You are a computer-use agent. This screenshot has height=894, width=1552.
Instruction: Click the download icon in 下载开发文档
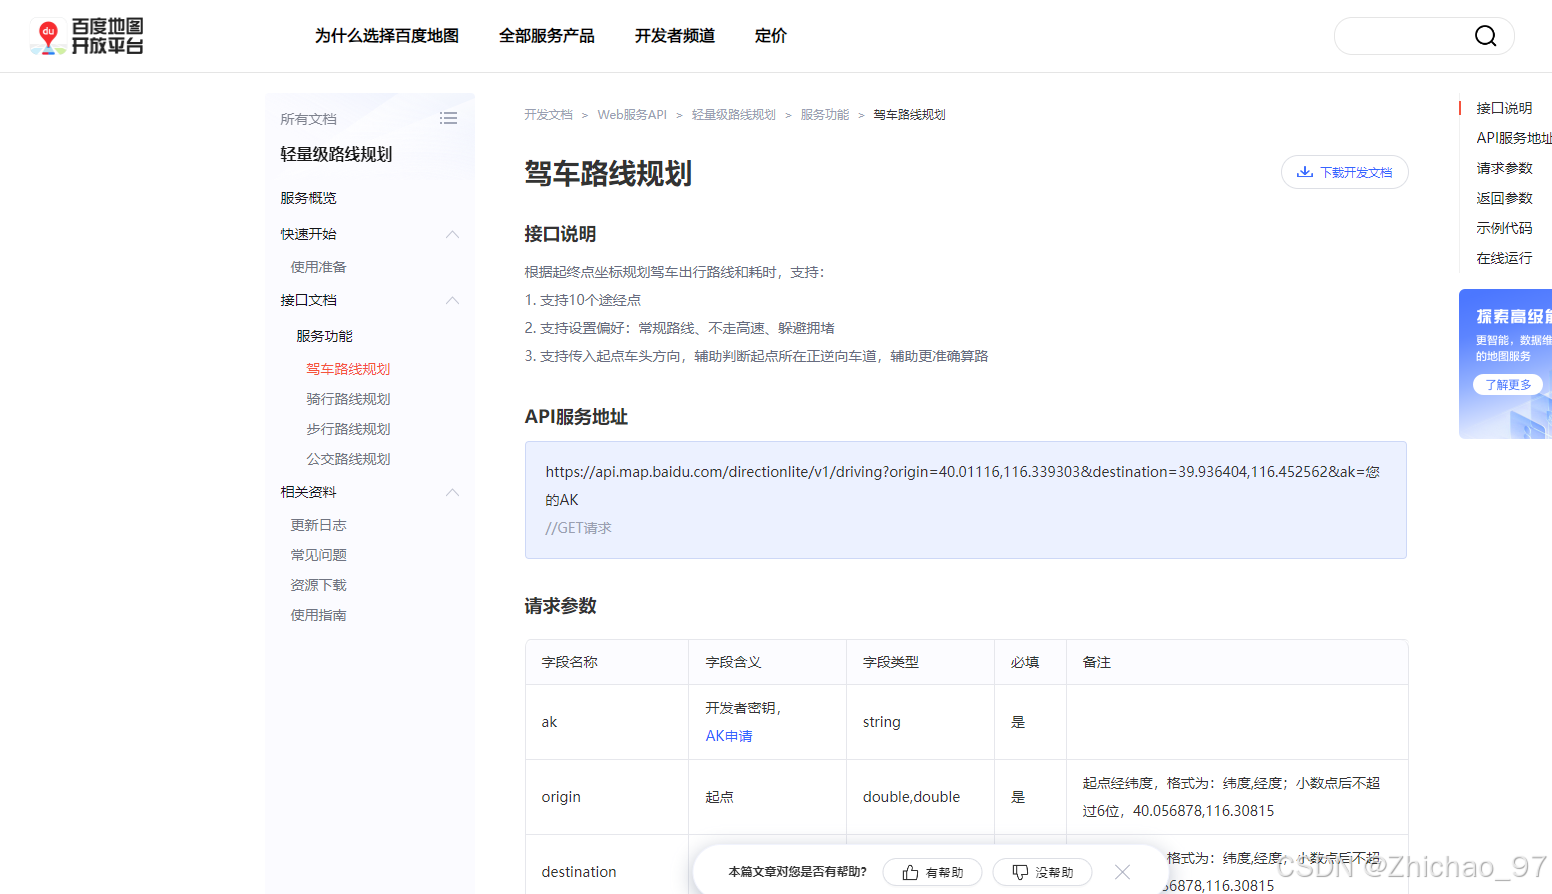(x=1304, y=172)
